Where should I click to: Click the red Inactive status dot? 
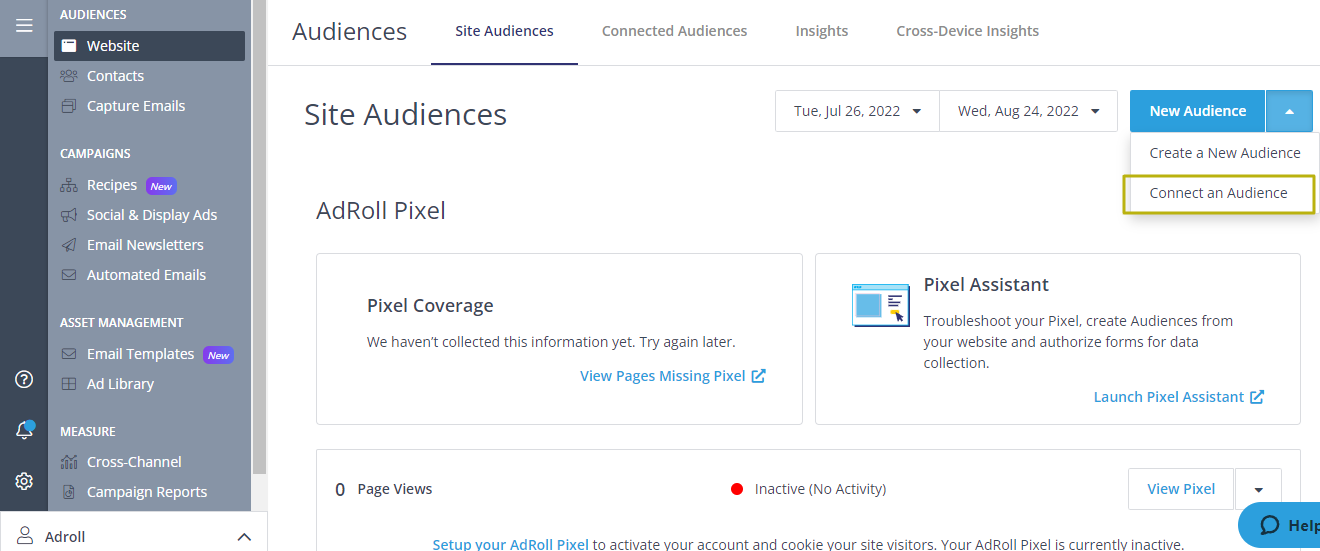pos(737,489)
